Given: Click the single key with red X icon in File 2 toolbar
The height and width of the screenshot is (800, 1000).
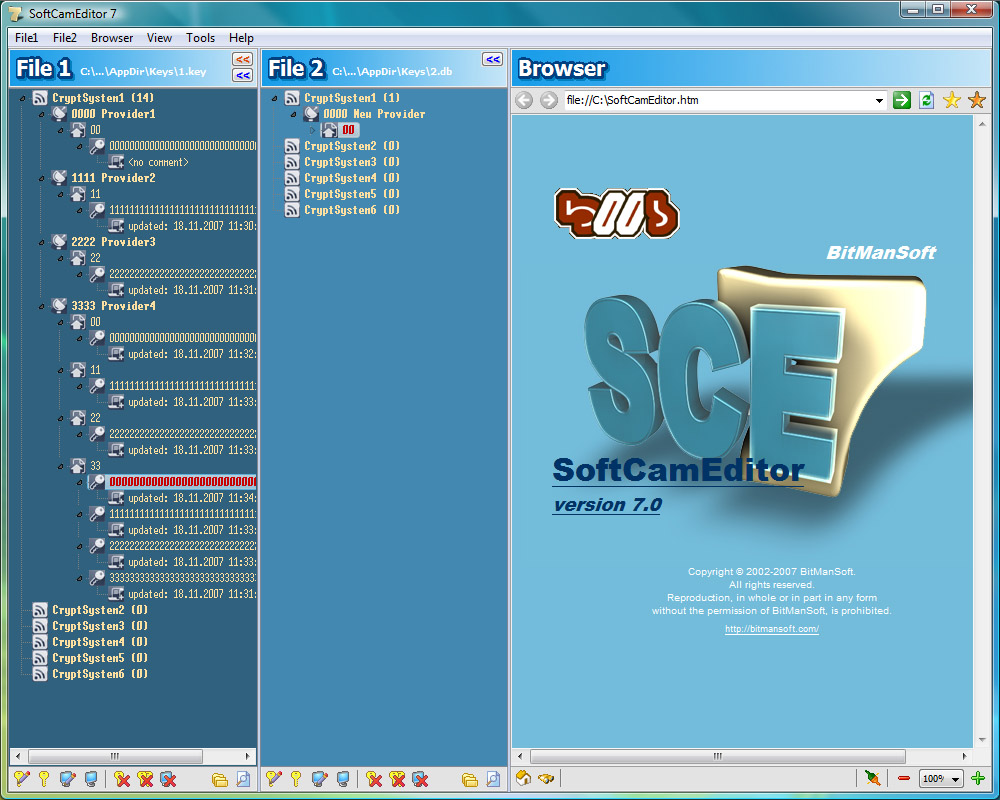Looking at the screenshot, I should coord(374,779).
